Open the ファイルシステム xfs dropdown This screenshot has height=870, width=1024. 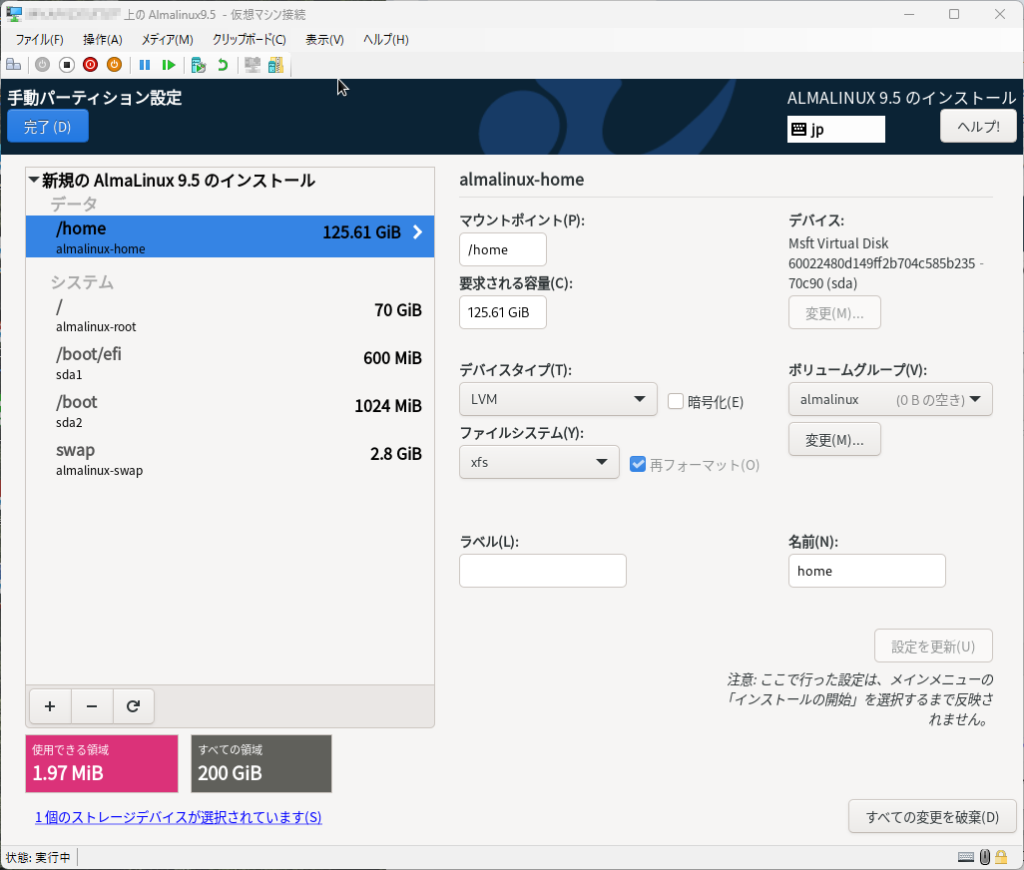539,462
